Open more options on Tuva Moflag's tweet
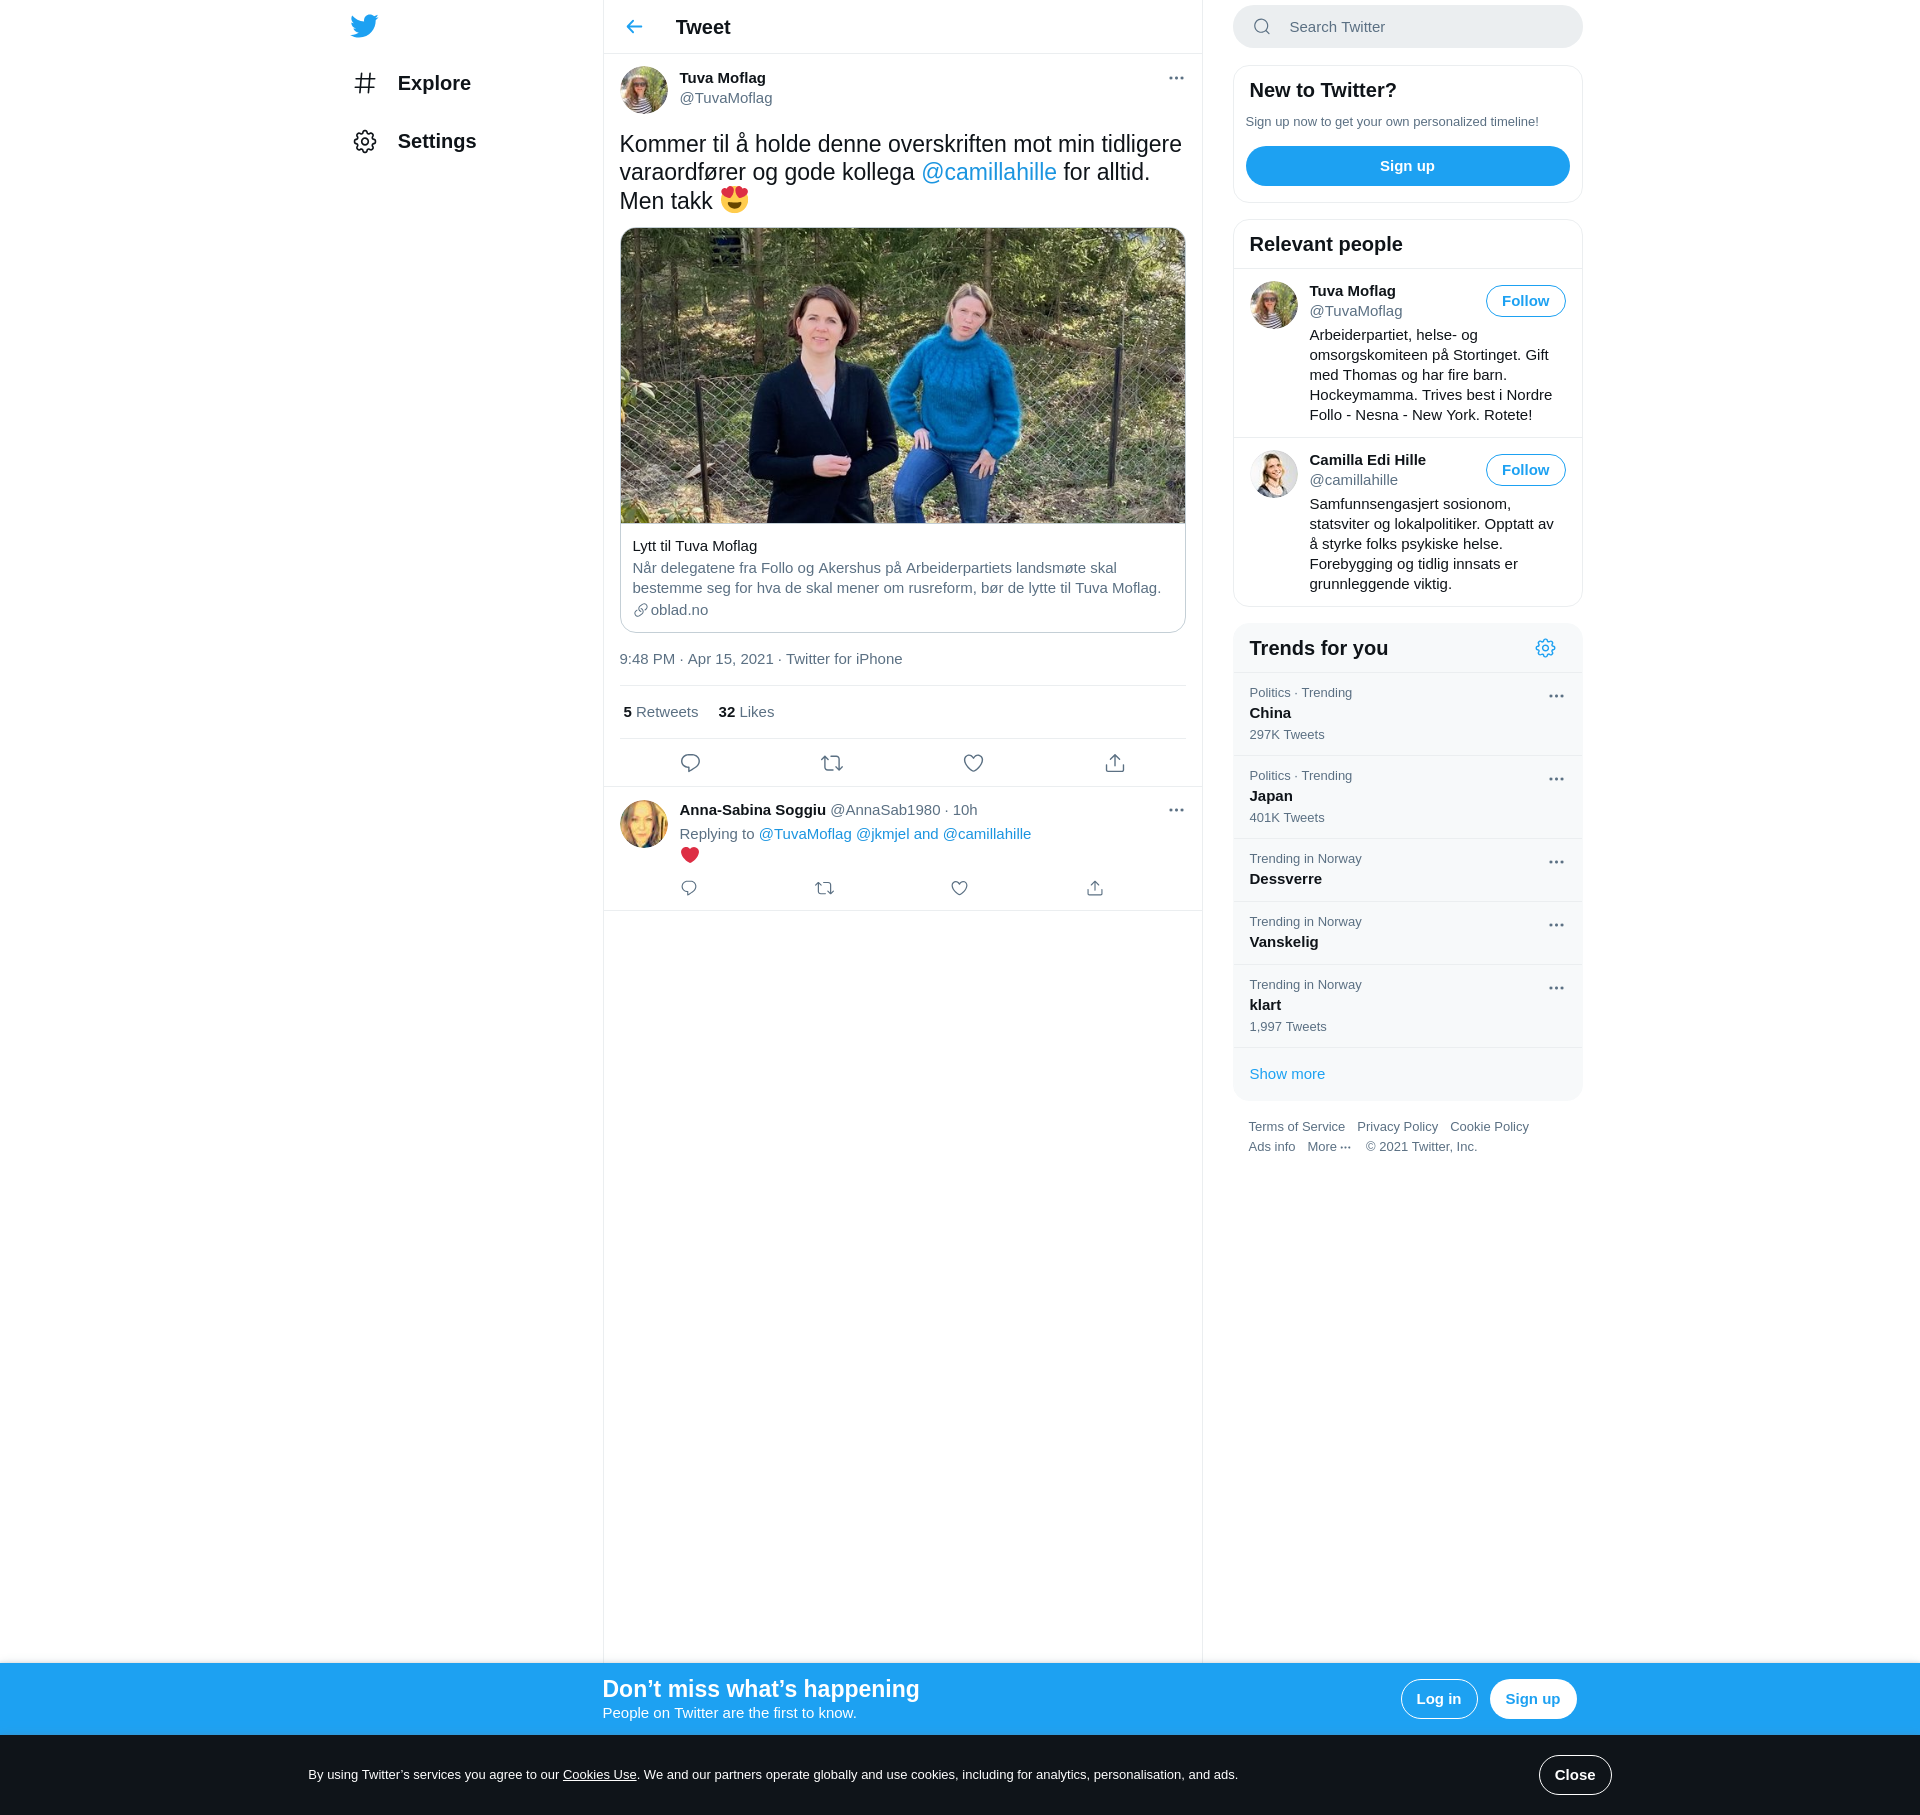The height and width of the screenshot is (1815, 1920). point(1176,78)
